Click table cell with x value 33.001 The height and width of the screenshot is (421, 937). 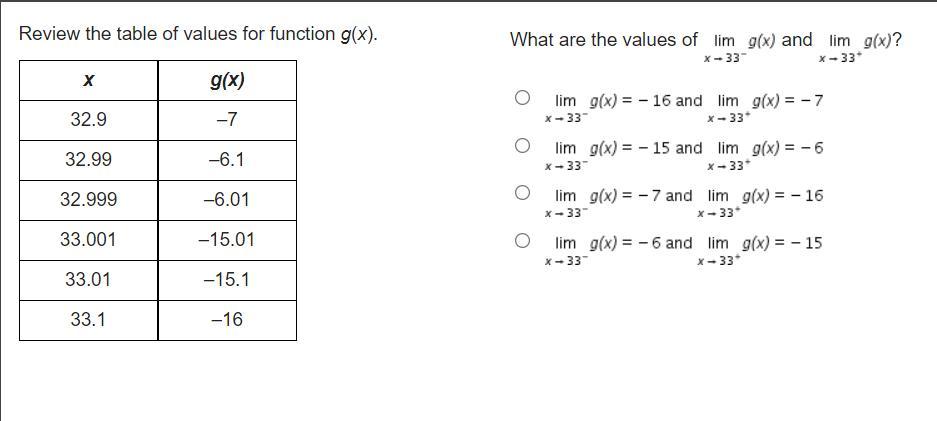[x=88, y=240]
